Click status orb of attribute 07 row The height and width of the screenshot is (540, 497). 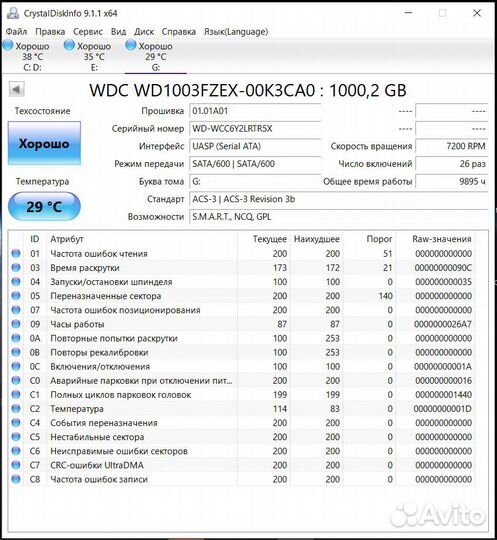16,310
